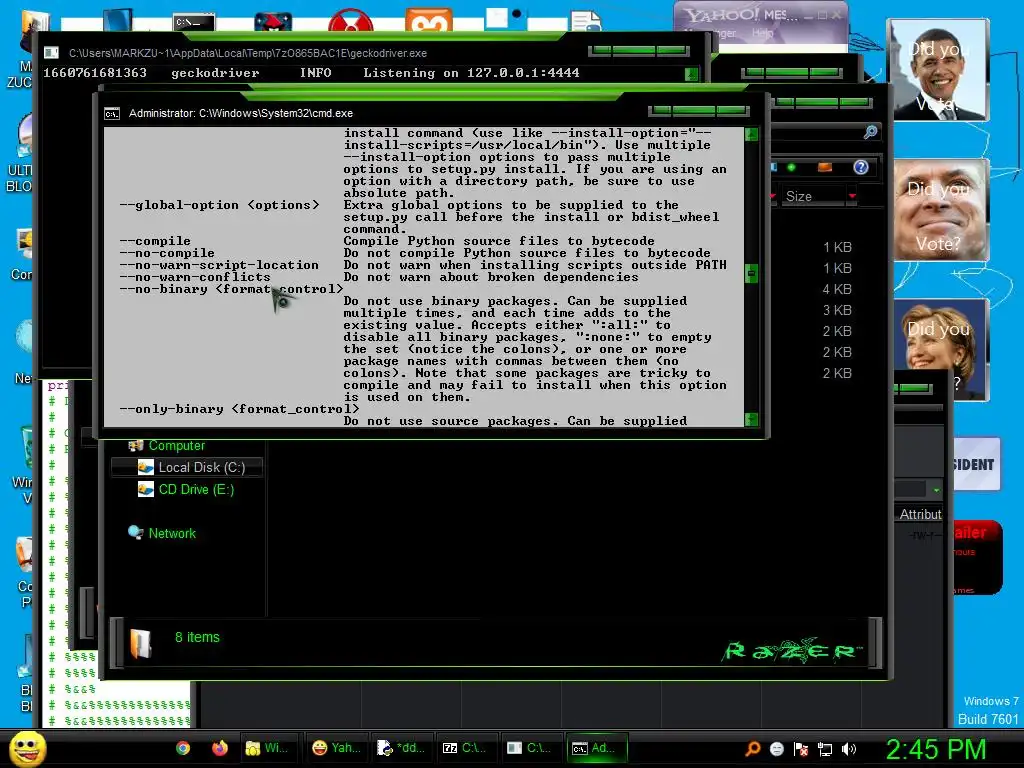Open the Action Center flag tray icon

point(801,749)
